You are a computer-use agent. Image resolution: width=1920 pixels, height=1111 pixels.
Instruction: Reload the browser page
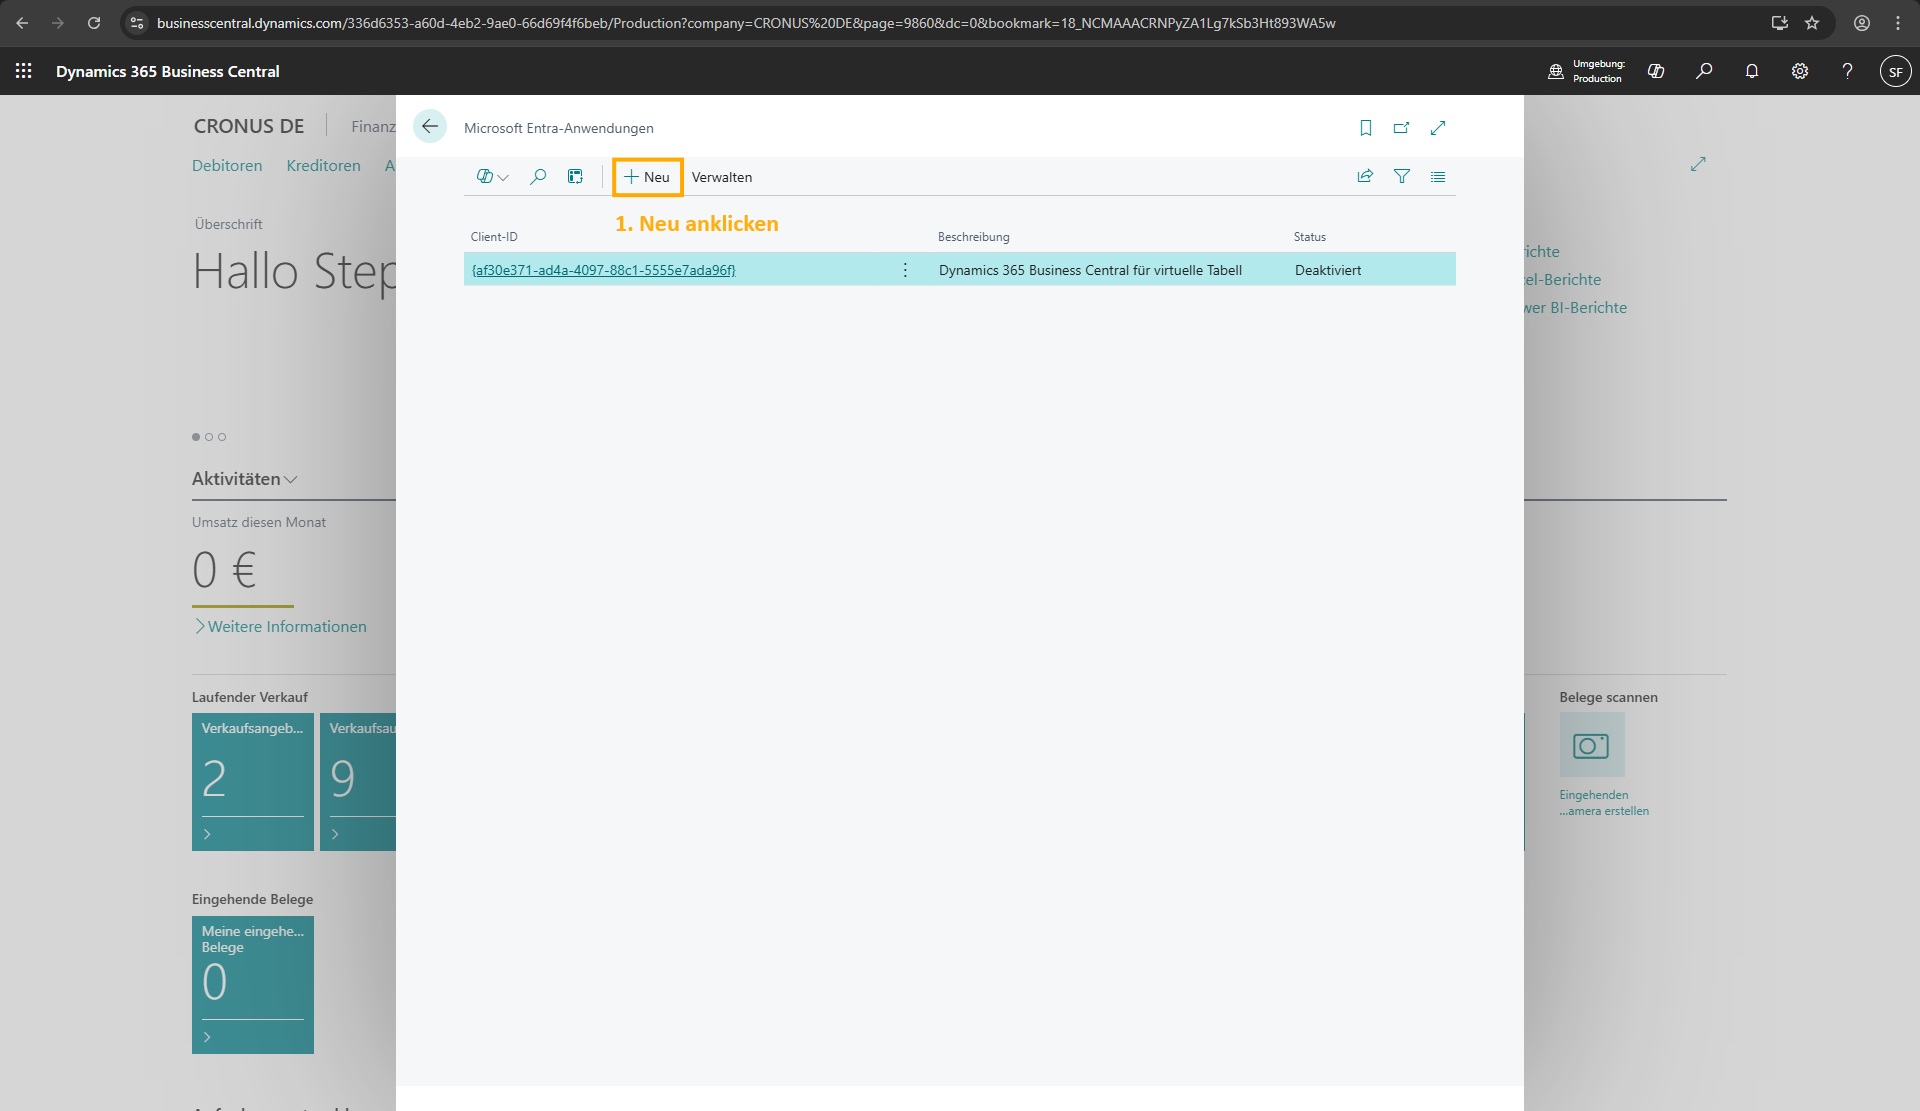tap(94, 23)
